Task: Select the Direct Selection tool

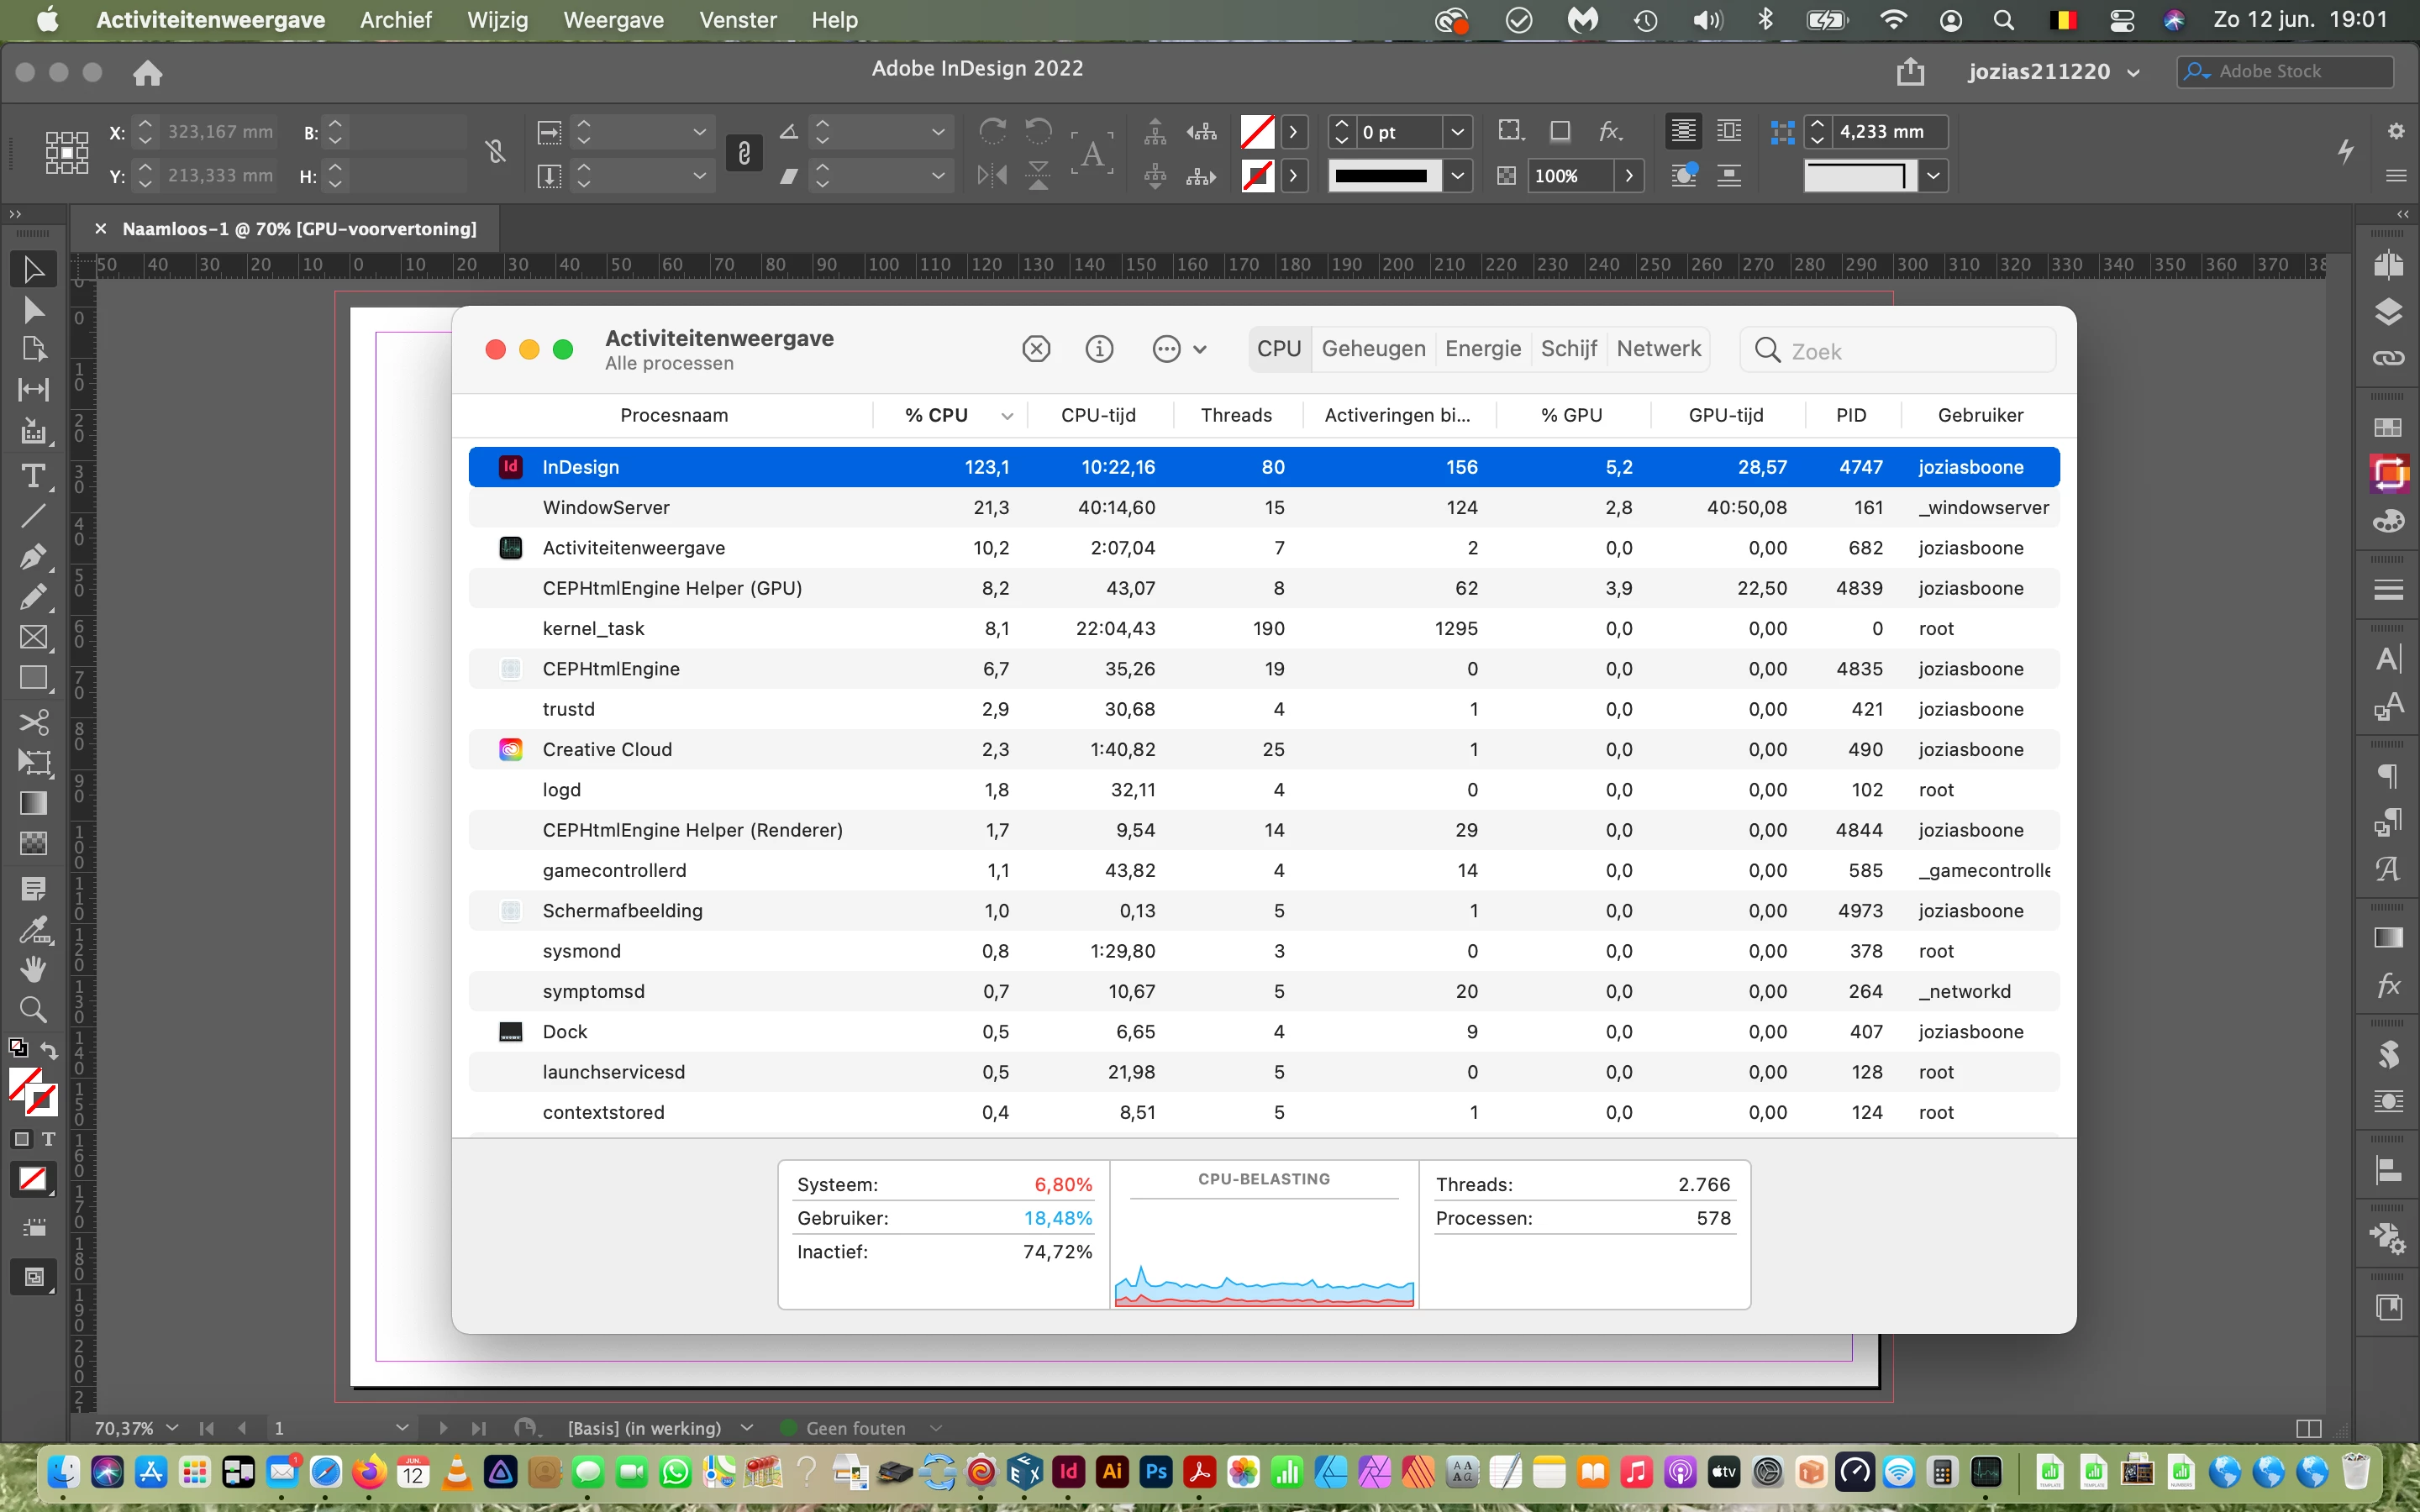Action: click(x=33, y=310)
